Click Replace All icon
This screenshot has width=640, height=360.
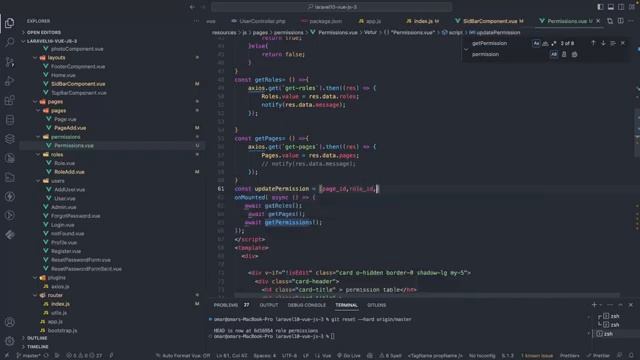pos(574,54)
